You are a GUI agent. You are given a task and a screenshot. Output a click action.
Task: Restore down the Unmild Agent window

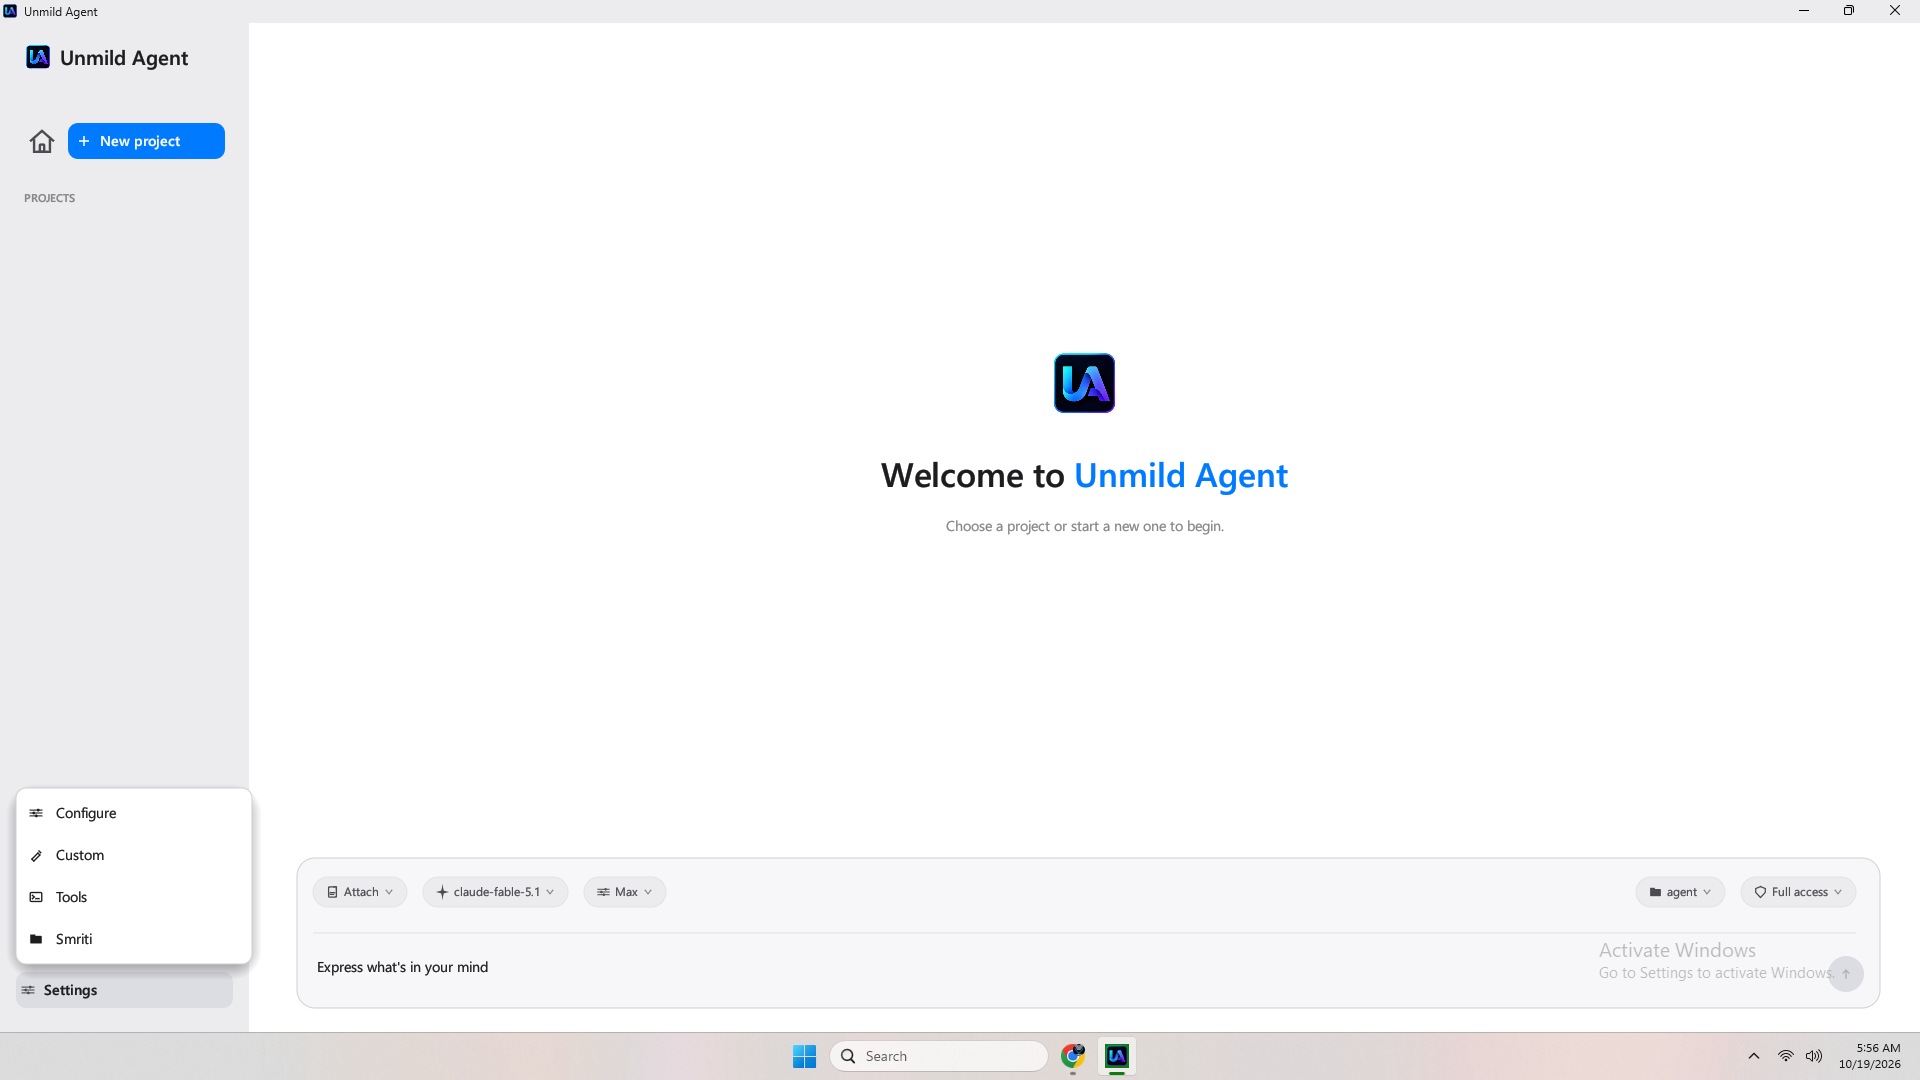click(x=1849, y=11)
